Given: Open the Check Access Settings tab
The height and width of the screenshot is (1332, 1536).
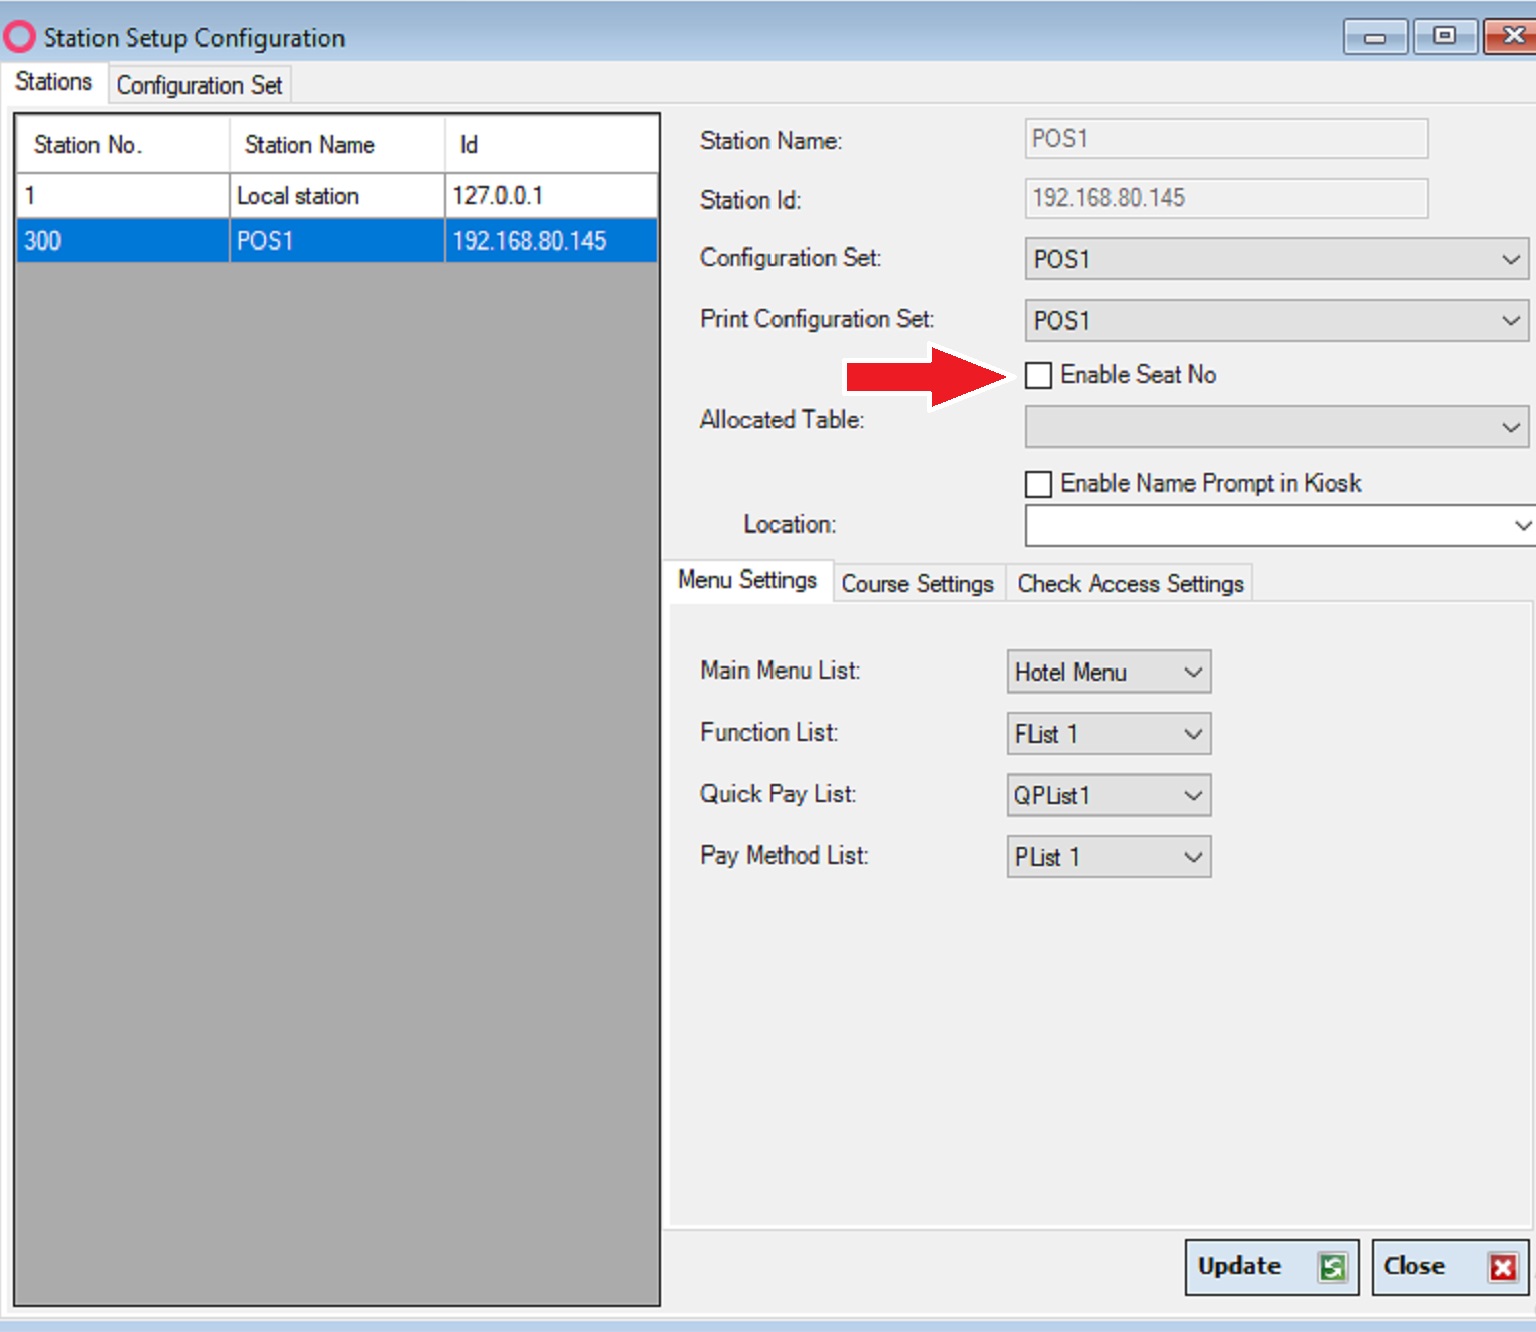Looking at the screenshot, I should [x=1130, y=584].
